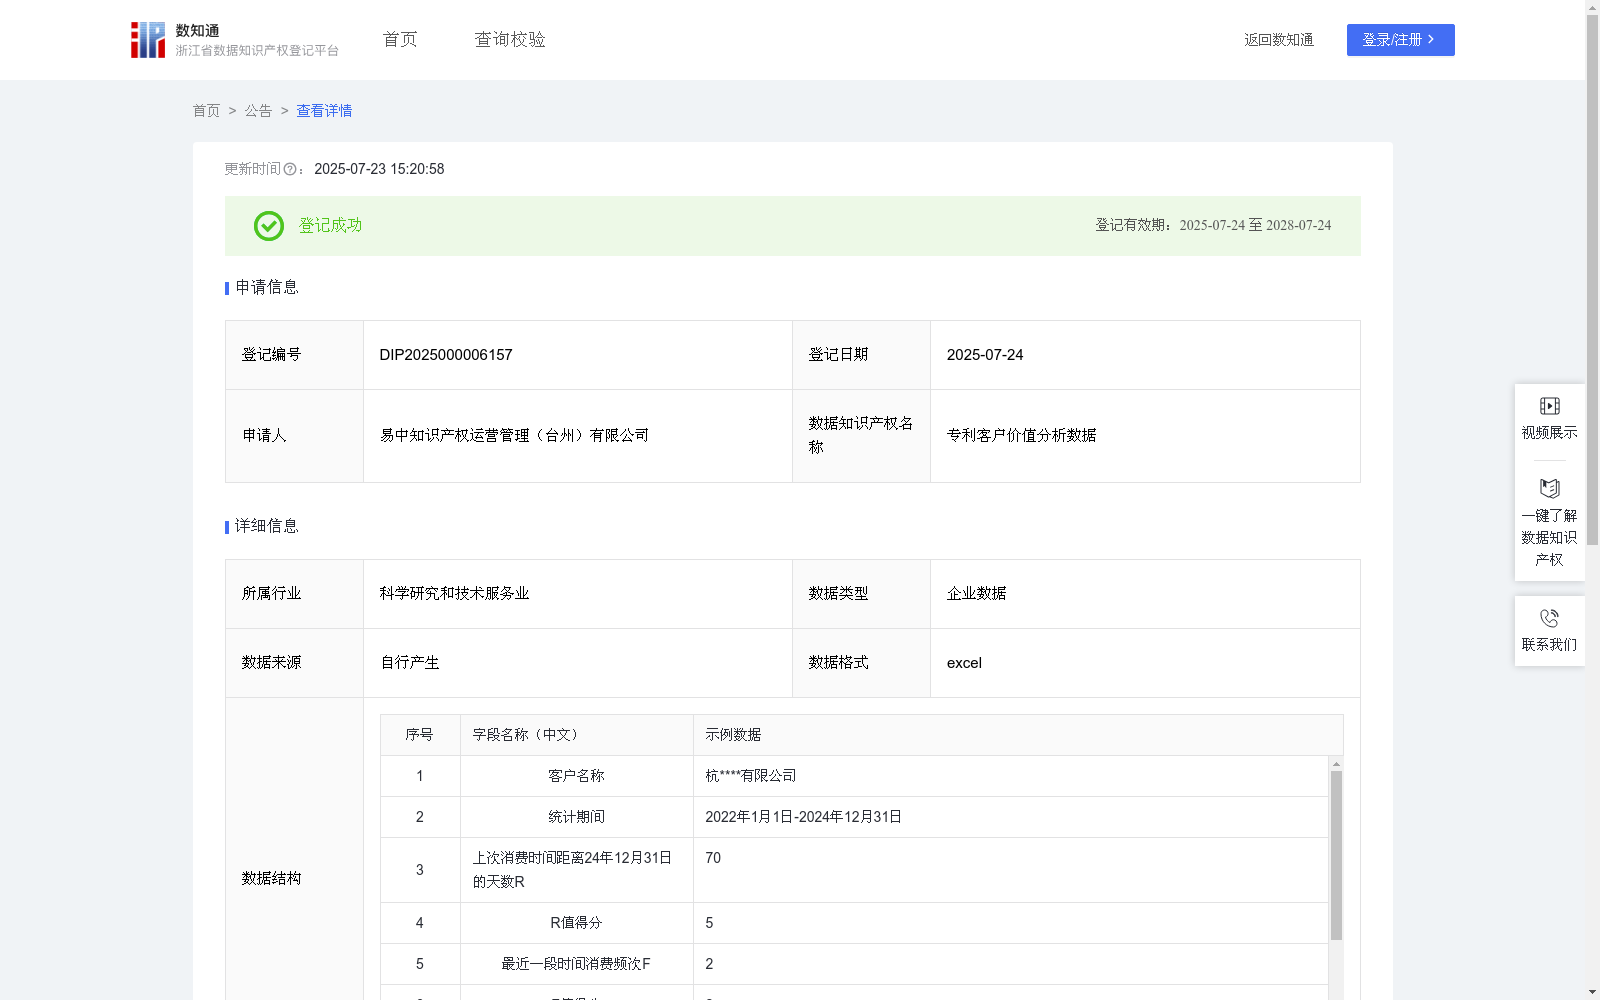Open the 查询校验 navigation menu item

[510, 40]
